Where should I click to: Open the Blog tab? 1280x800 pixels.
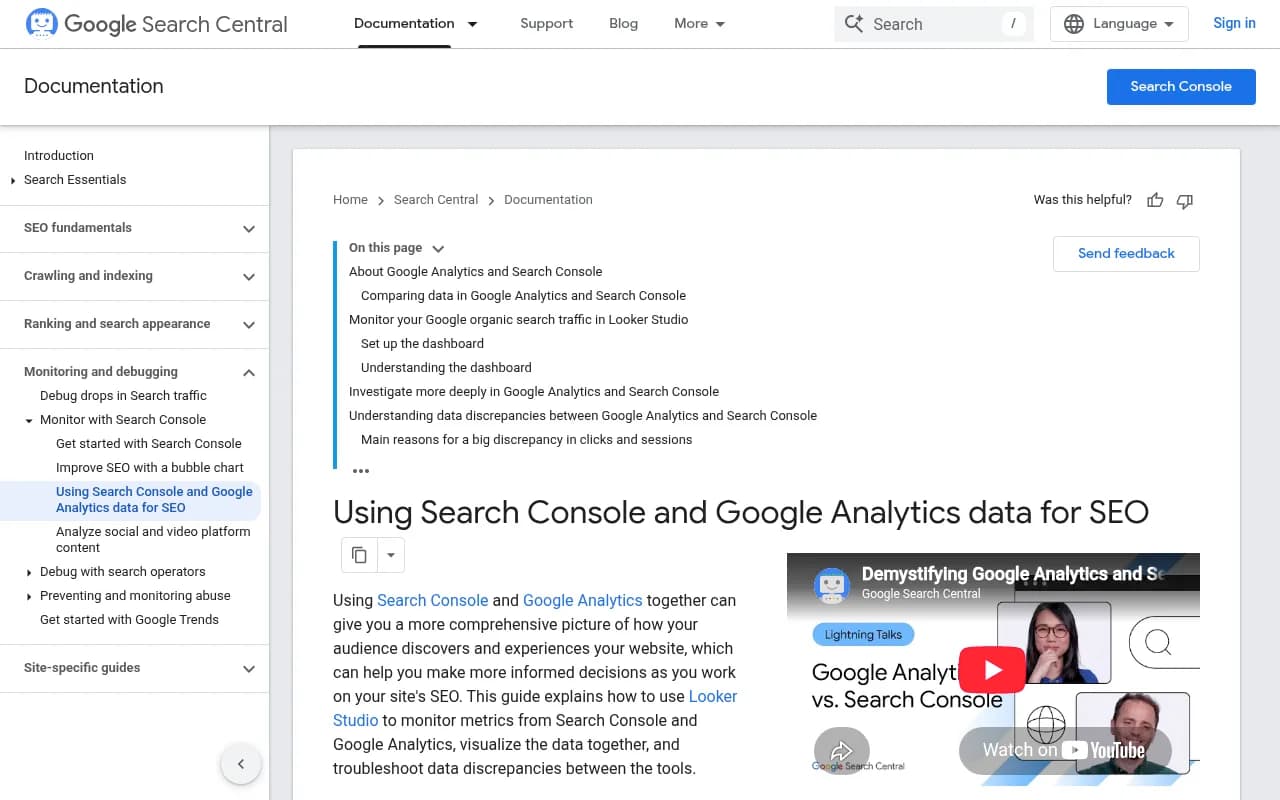pyautogui.click(x=623, y=24)
